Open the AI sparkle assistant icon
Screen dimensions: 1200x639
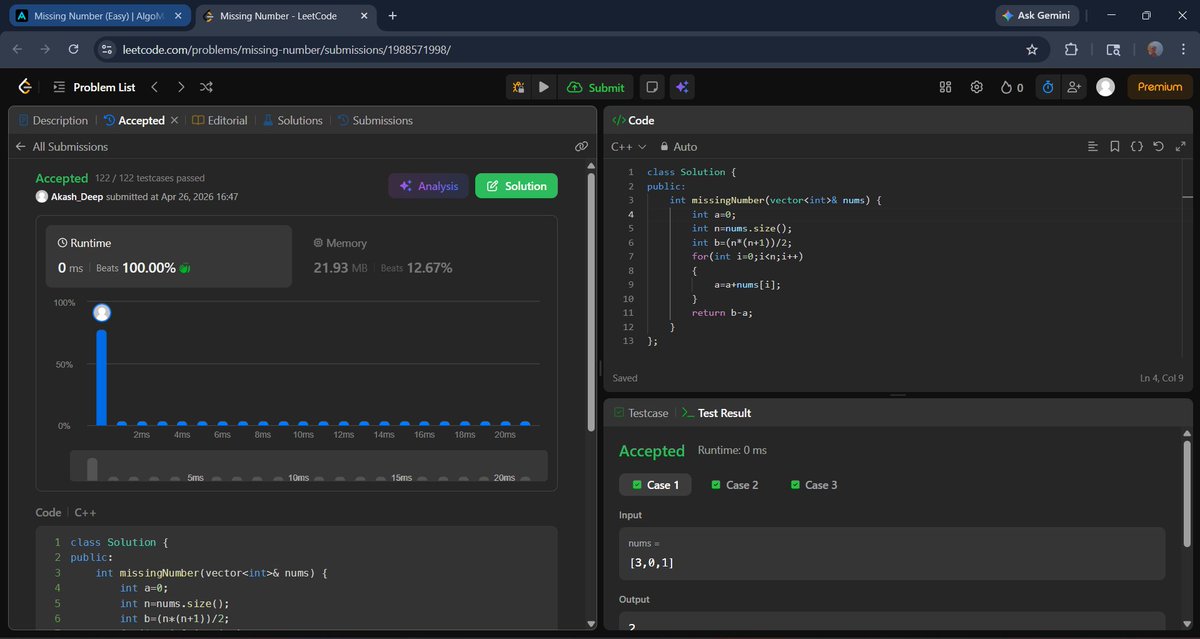pos(682,87)
